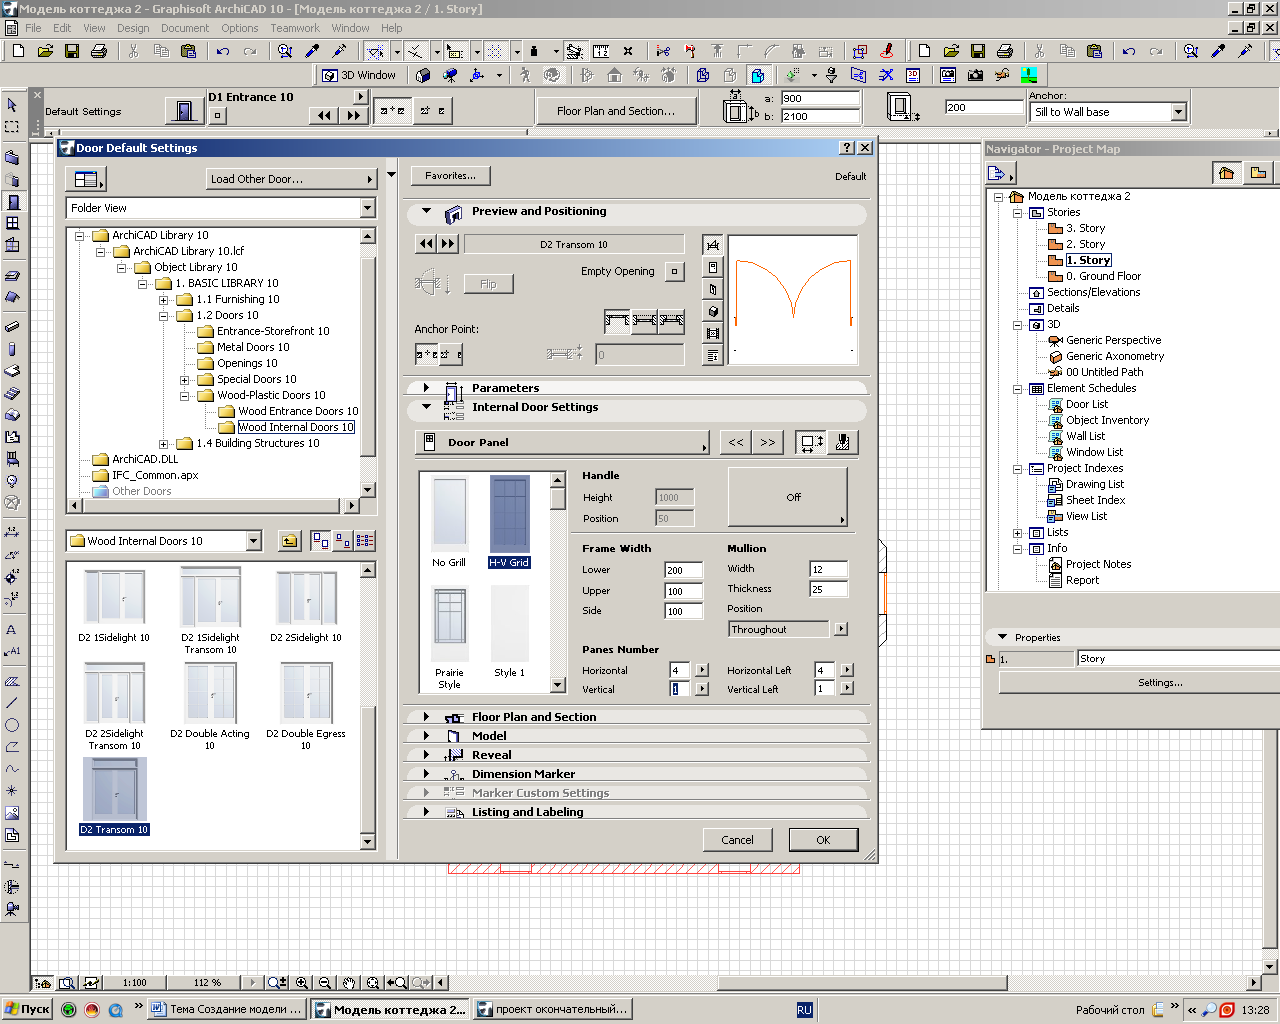The height and width of the screenshot is (1024, 1280).
Task: Select 2. Story in Navigator
Action: (1085, 244)
